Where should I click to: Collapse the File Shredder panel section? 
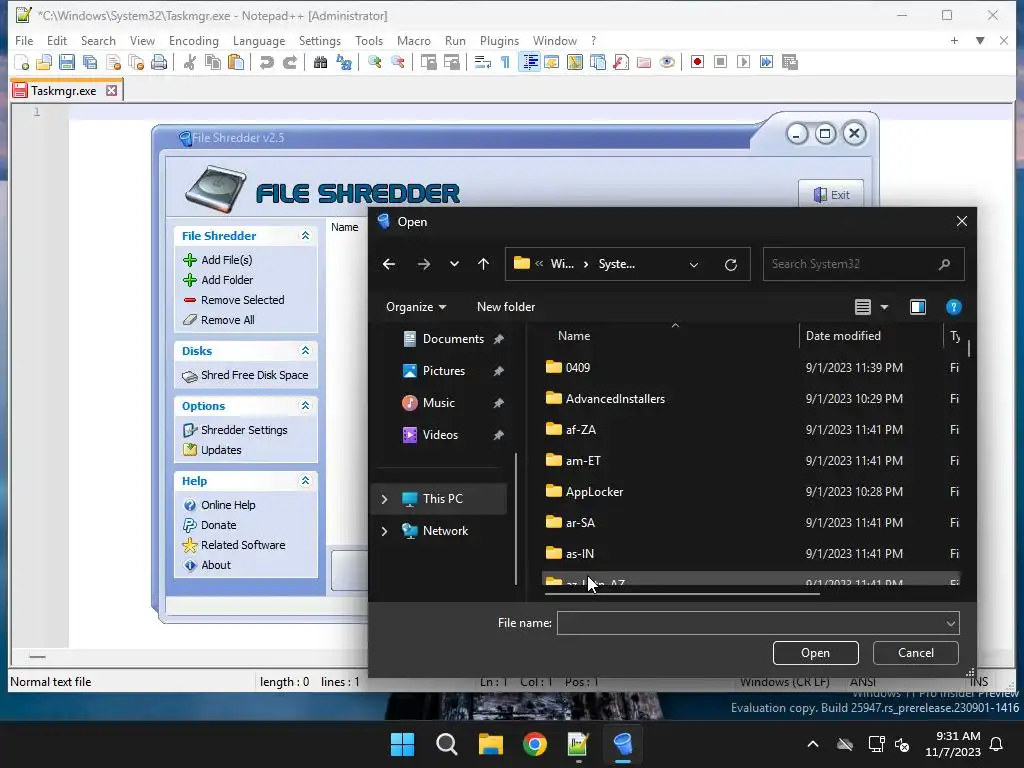pos(305,236)
